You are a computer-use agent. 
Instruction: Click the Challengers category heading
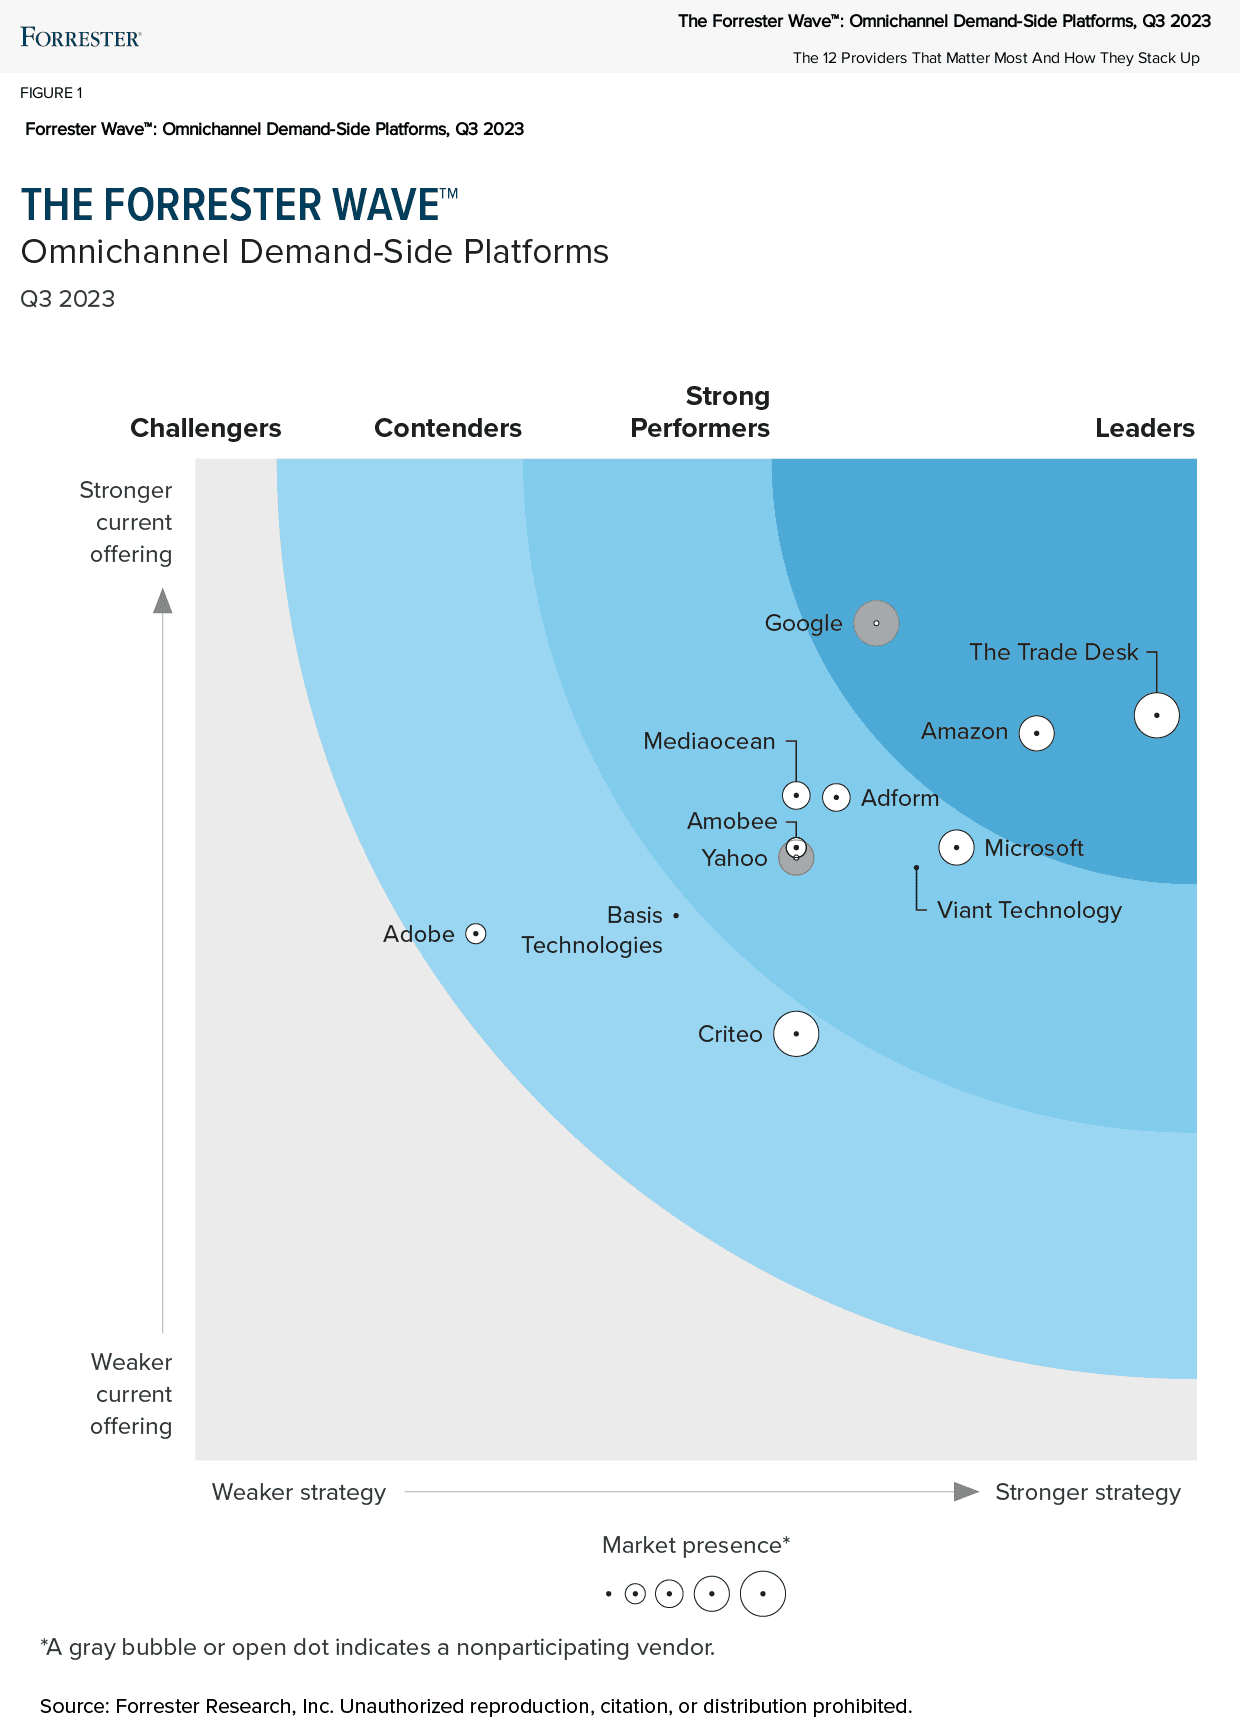(206, 428)
